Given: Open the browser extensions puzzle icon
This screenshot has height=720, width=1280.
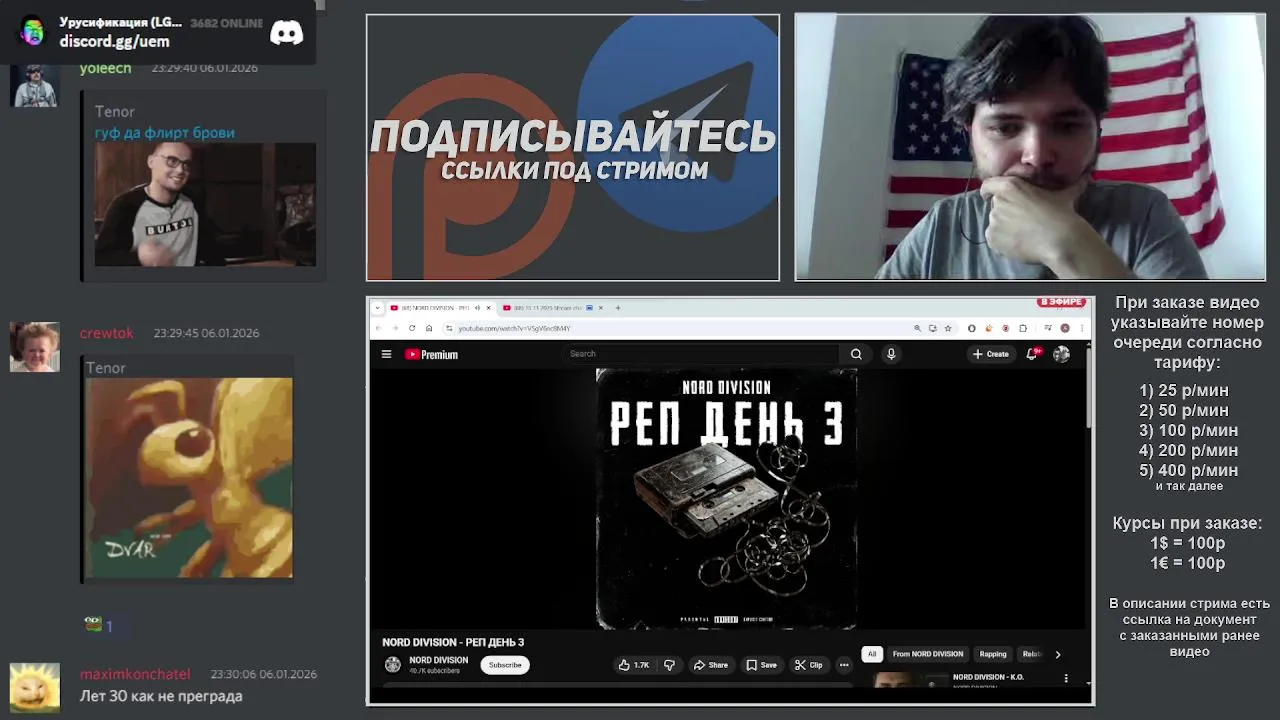Looking at the screenshot, I should pos(1023,328).
